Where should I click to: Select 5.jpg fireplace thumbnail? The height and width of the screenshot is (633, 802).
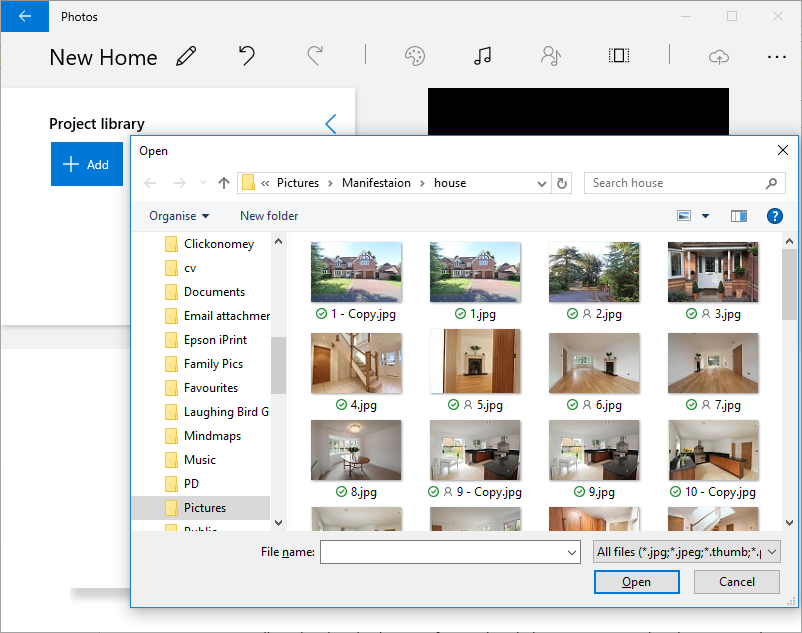(475, 361)
